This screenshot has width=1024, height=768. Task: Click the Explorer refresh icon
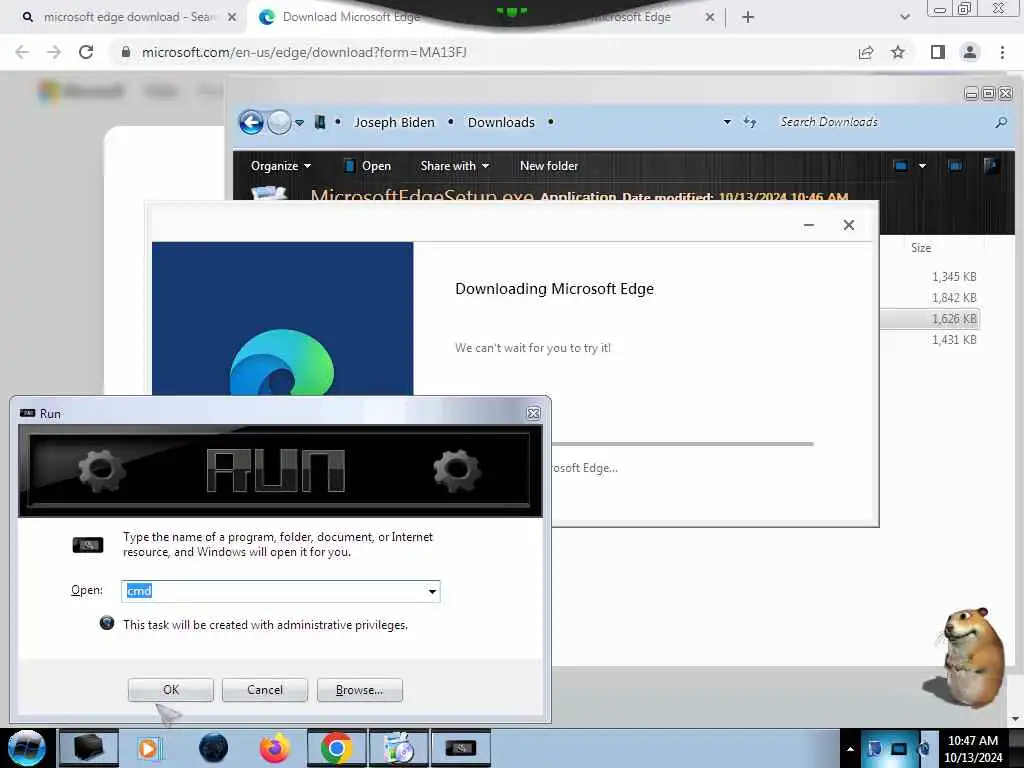tap(750, 122)
